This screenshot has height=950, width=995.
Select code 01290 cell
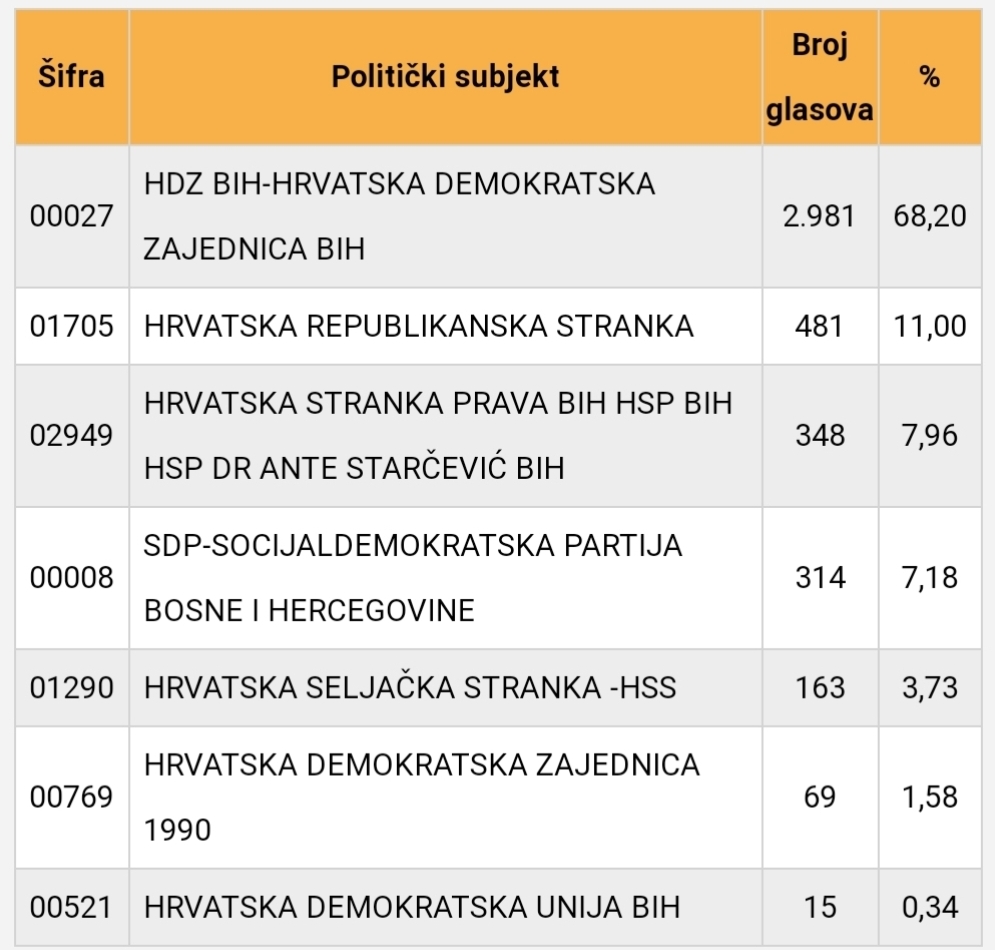[x=72, y=688]
